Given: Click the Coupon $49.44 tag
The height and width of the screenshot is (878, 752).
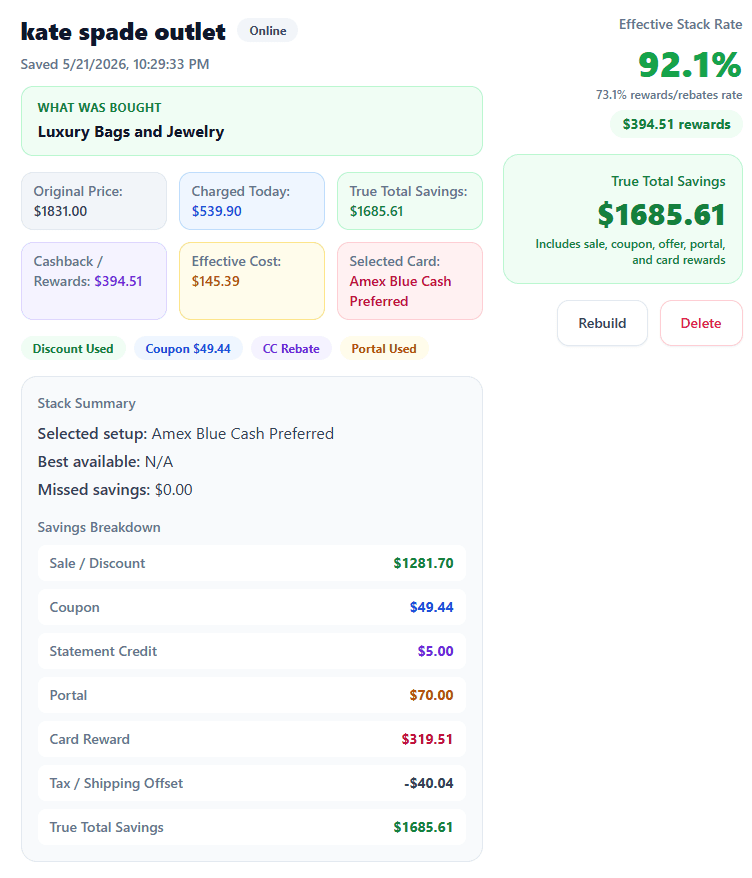Looking at the screenshot, I should [188, 348].
